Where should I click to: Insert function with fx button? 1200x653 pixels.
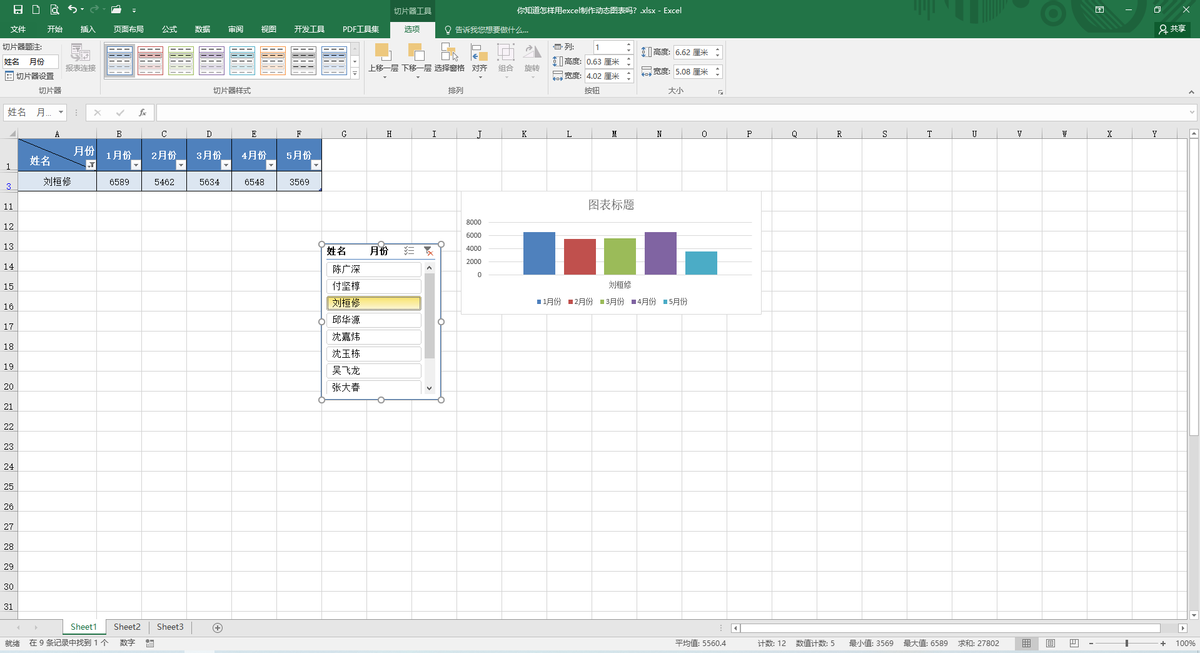[142, 113]
